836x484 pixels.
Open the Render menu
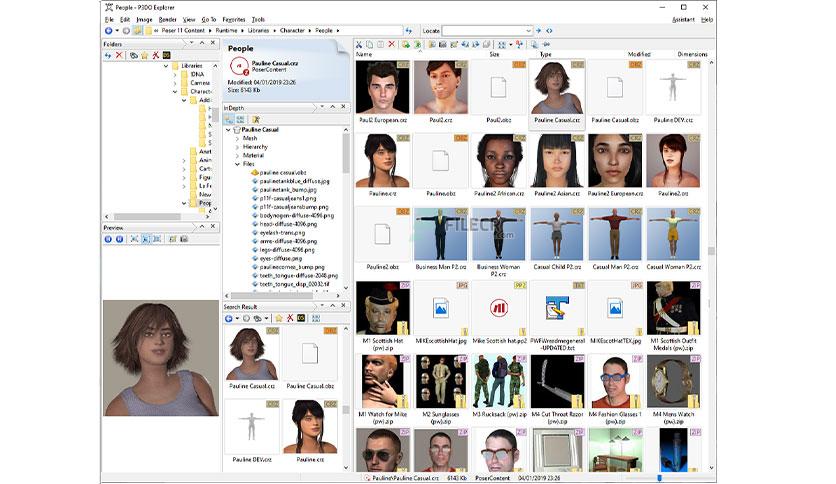point(167,20)
